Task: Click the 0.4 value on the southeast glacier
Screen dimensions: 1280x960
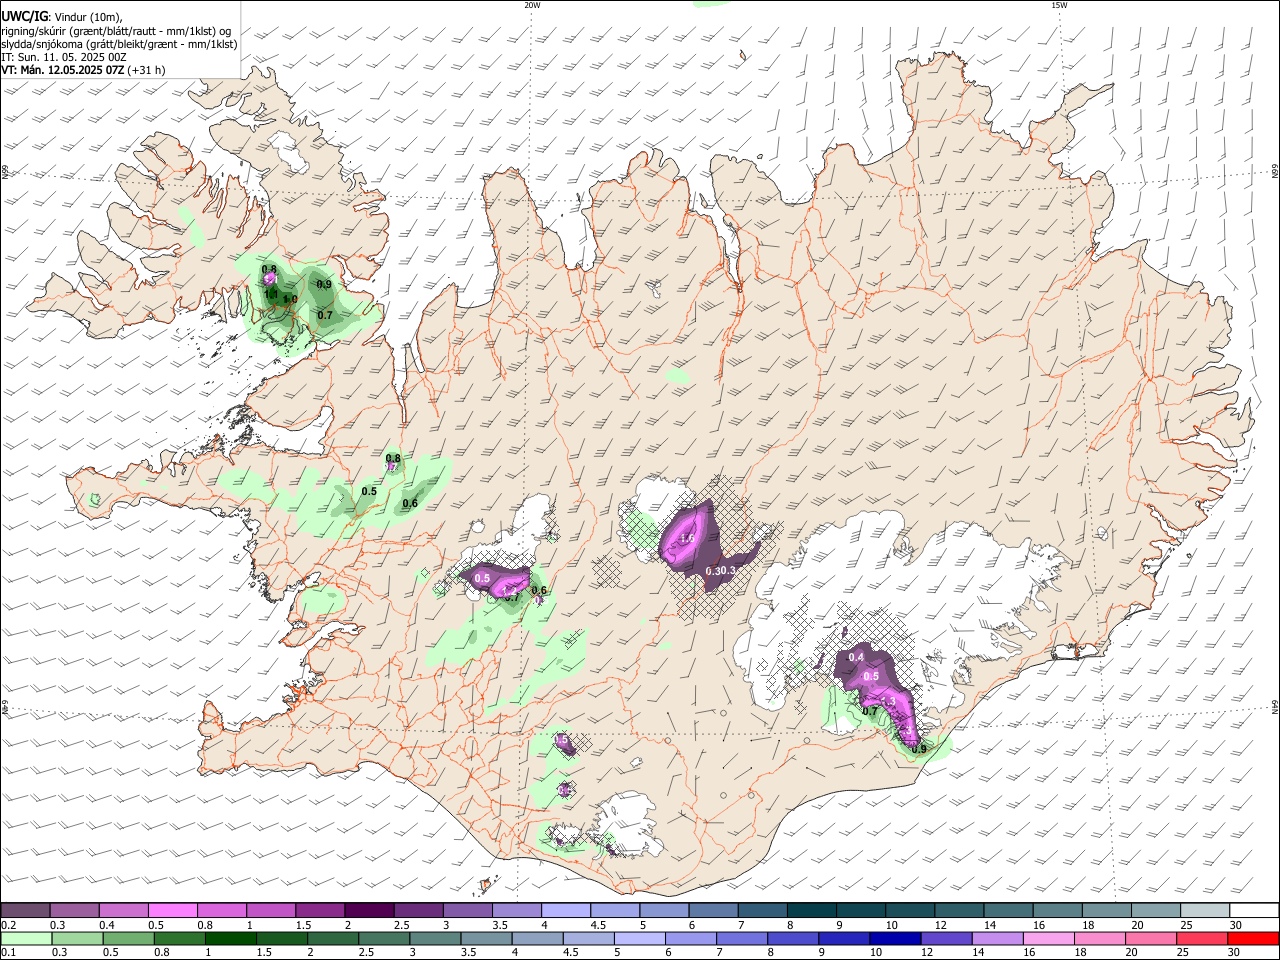Action: click(856, 657)
